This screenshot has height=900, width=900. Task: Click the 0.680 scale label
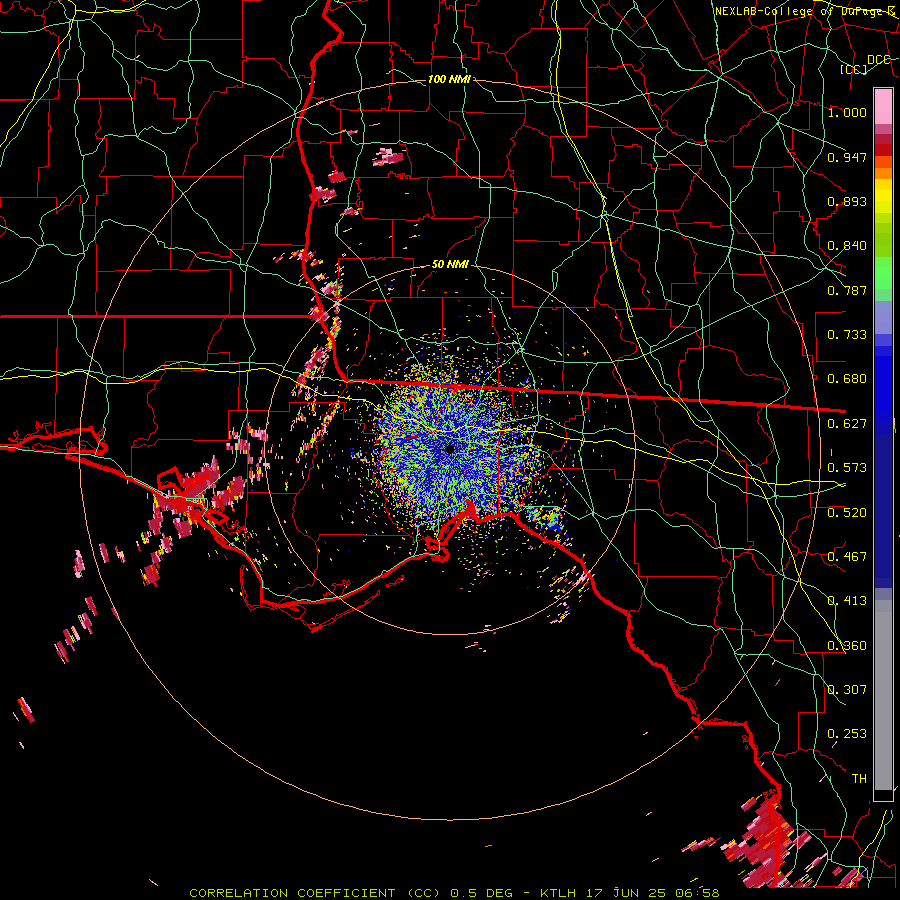847,379
